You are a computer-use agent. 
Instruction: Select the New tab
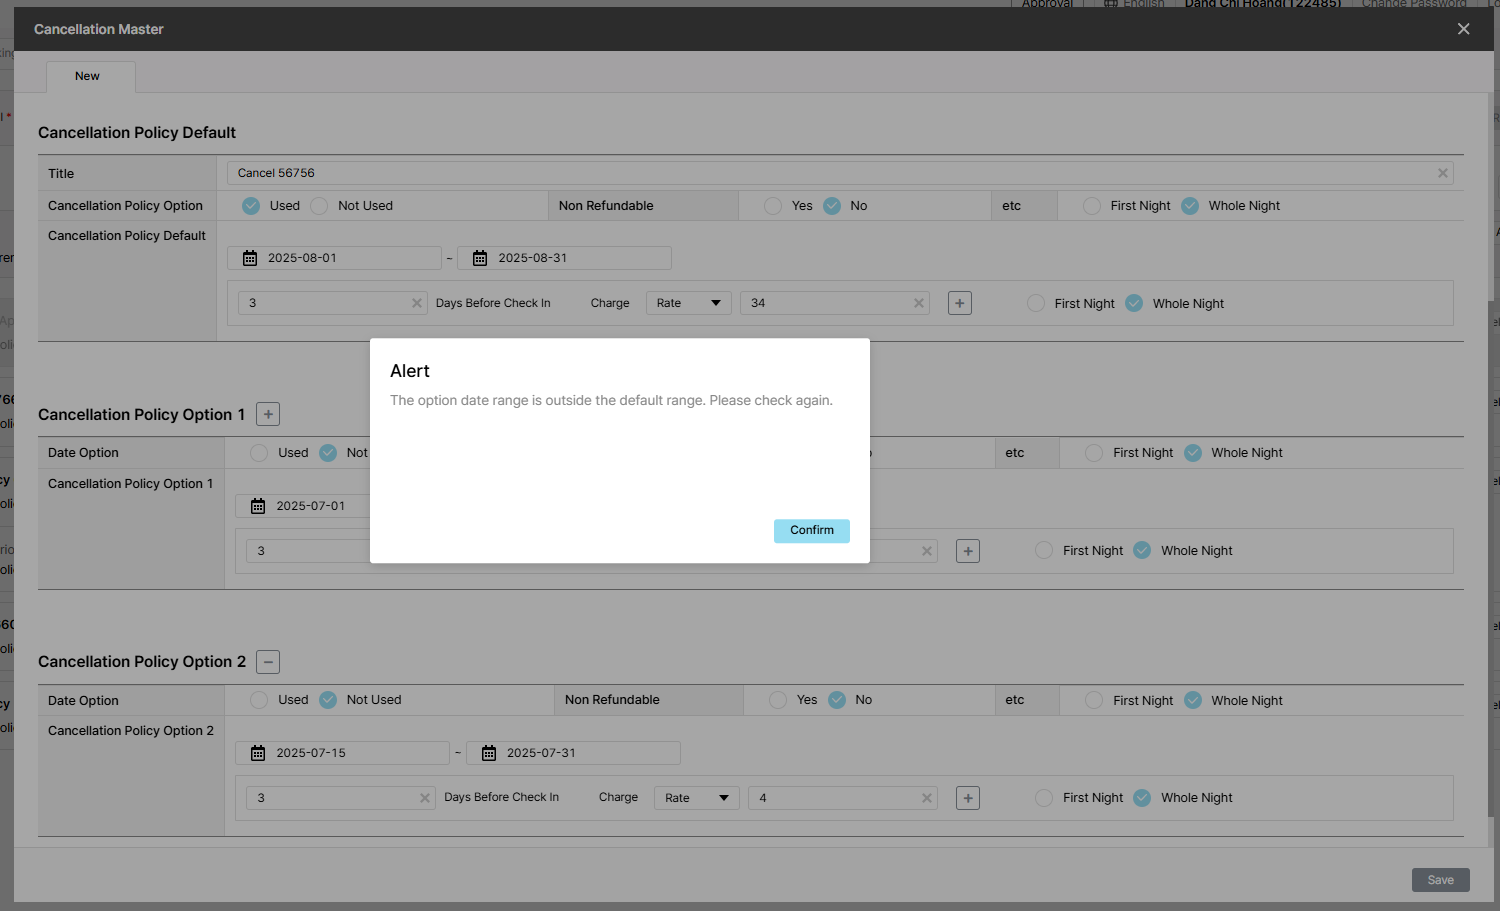coord(90,76)
